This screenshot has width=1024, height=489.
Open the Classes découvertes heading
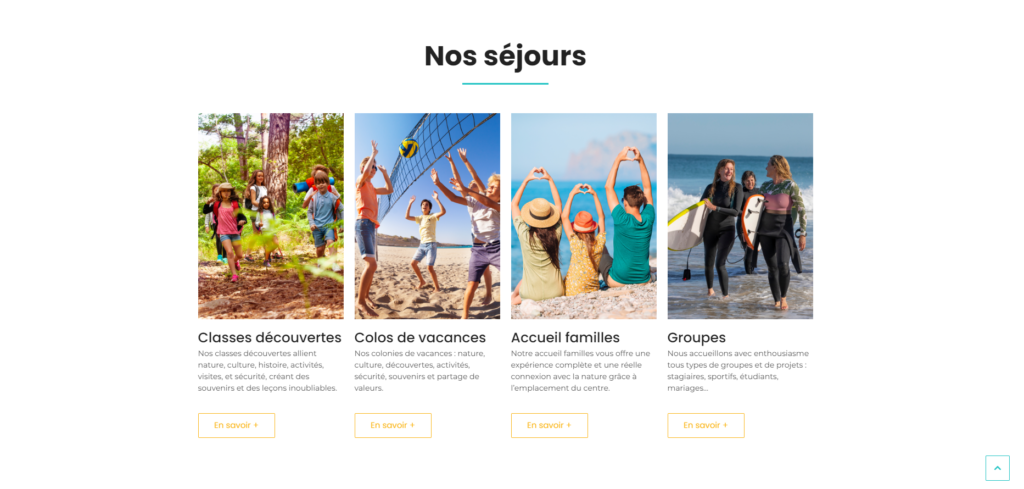click(270, 338)
